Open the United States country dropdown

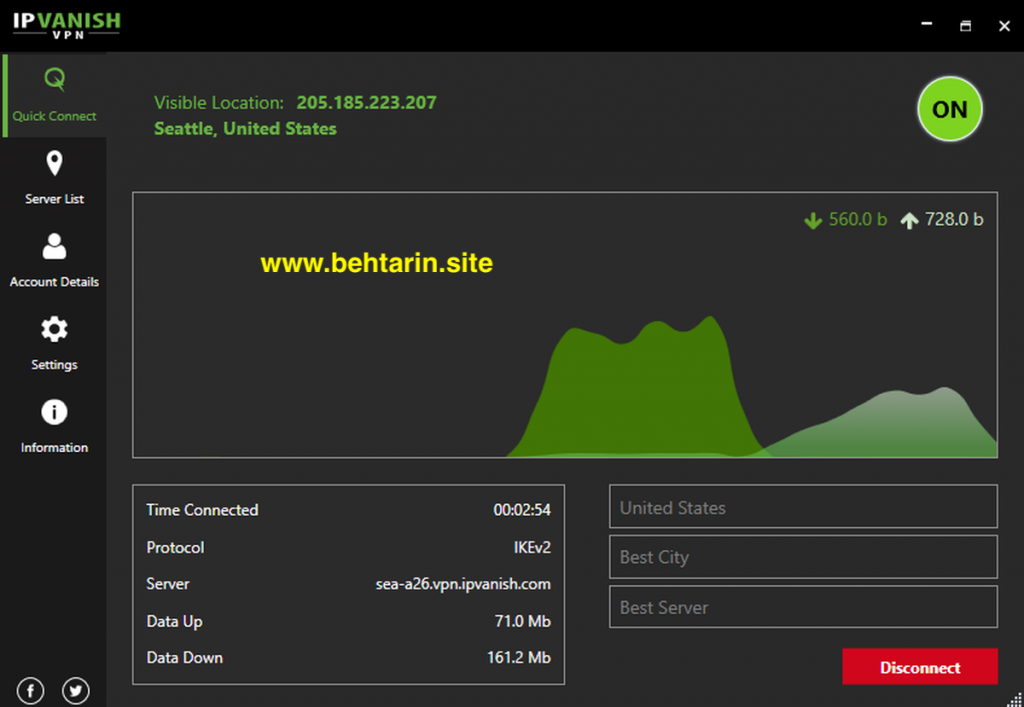[x=803, y=507]
